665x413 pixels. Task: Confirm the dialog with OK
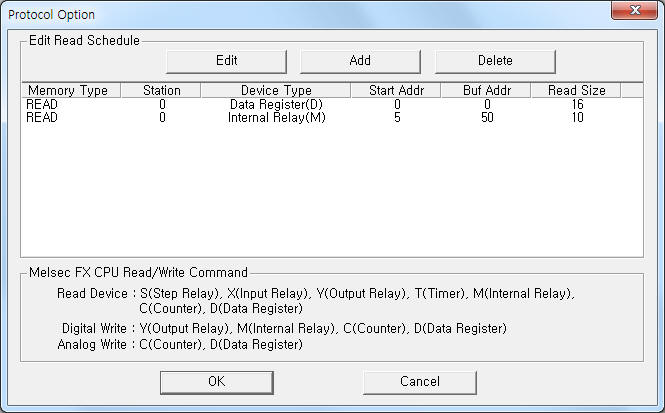click(216, 382)
